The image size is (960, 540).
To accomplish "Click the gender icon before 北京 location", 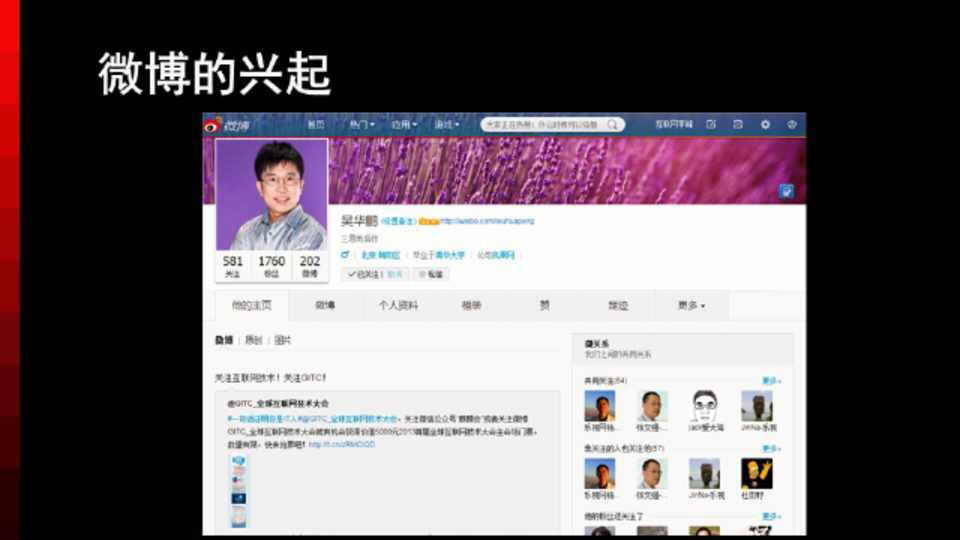I will coord(345,256).
